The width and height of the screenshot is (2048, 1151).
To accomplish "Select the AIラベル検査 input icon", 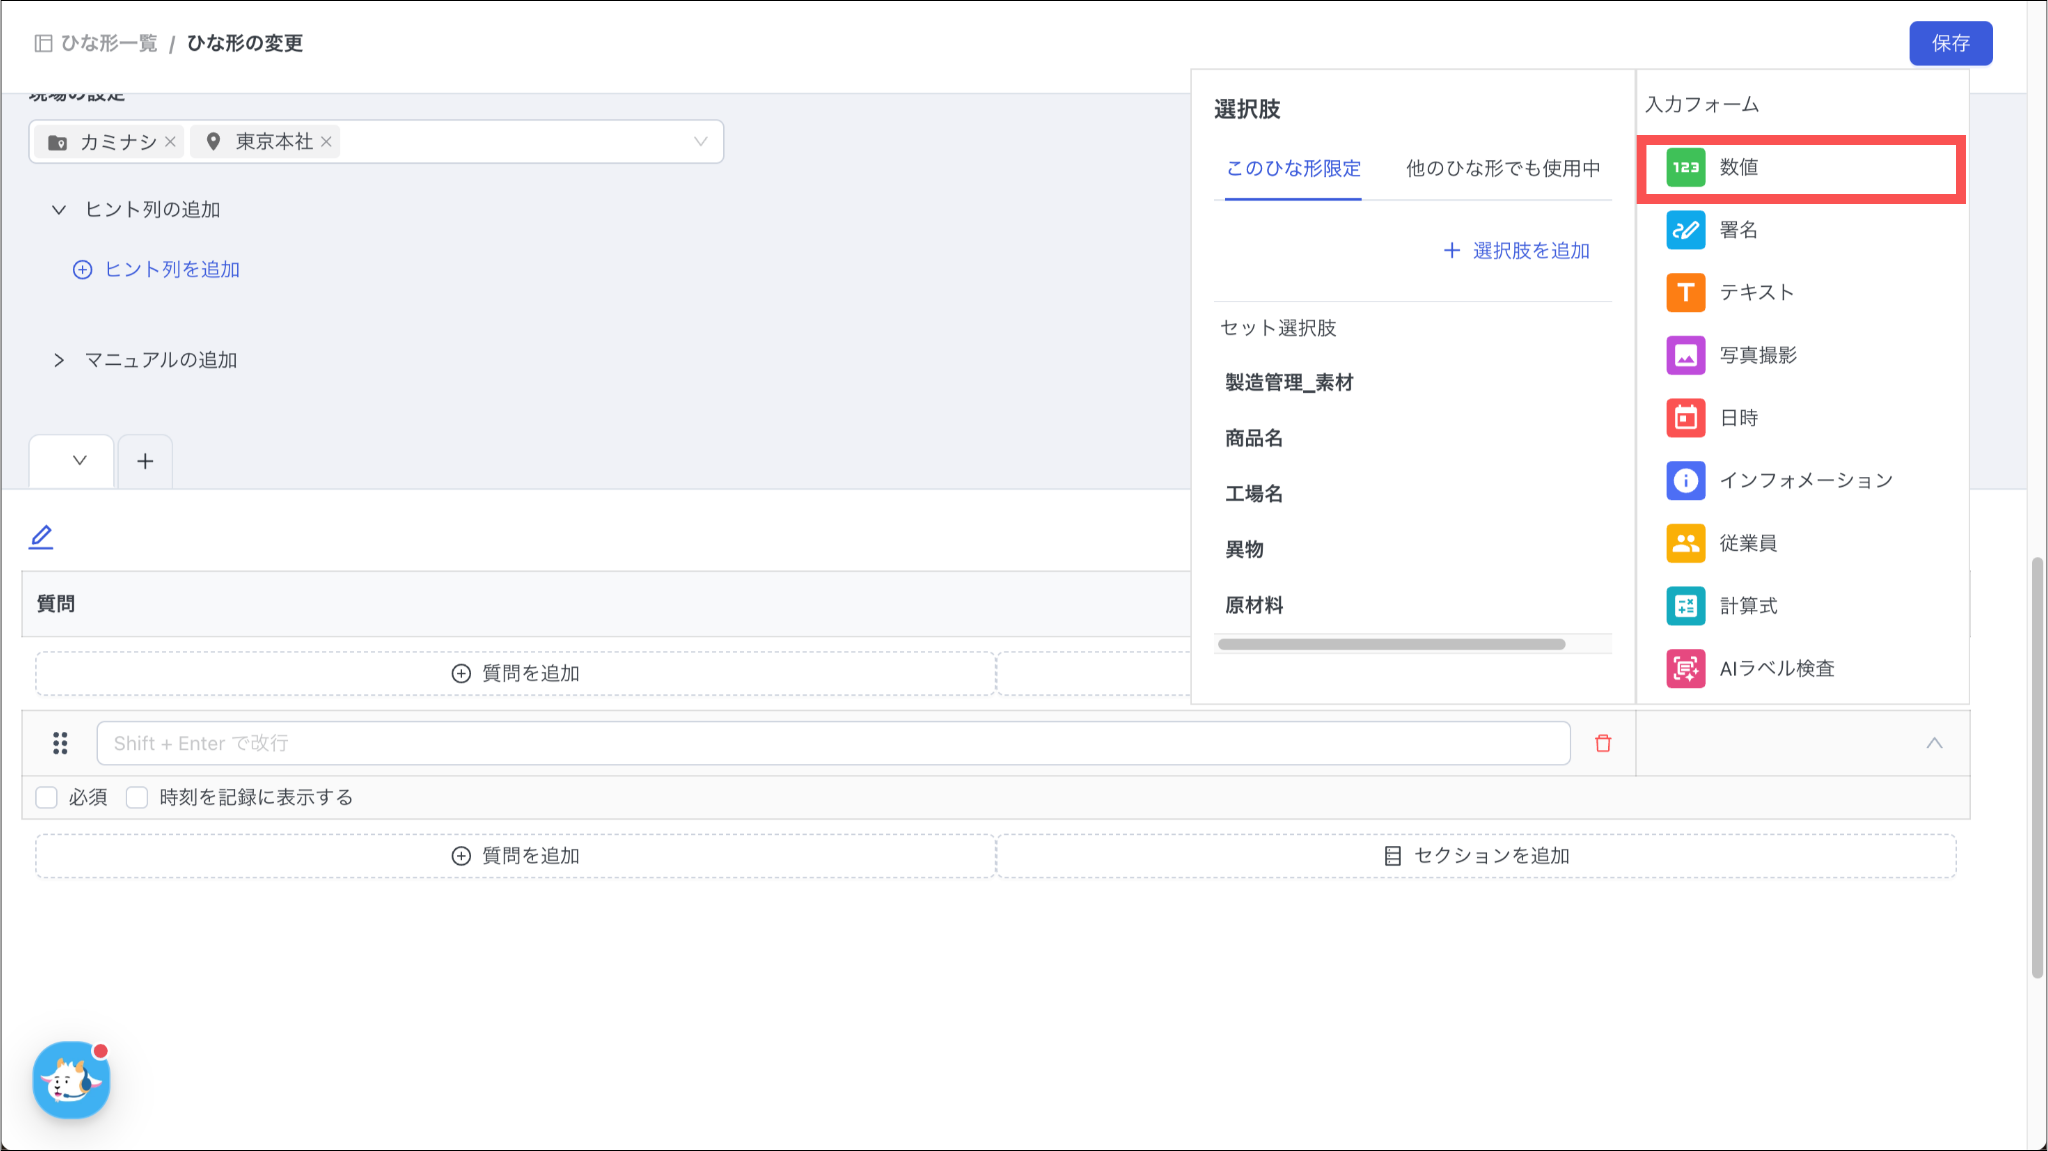I will 1685,669.
